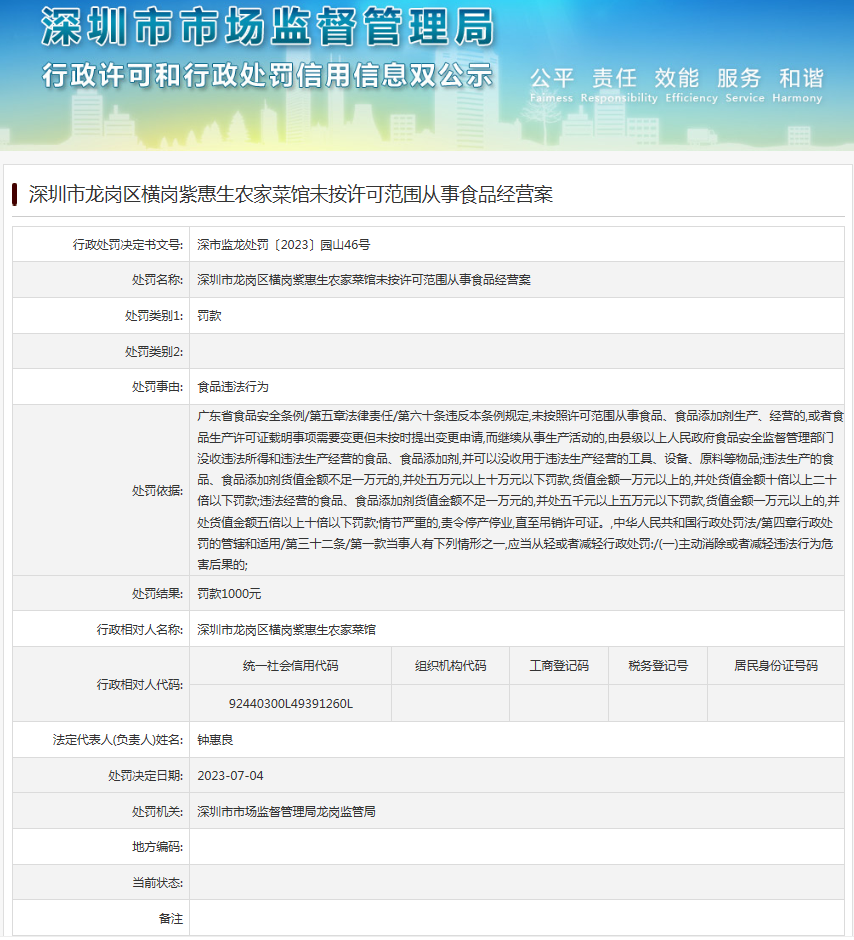
Task: Click the 组织机构代码 column header
Action: tap(450, 666)
